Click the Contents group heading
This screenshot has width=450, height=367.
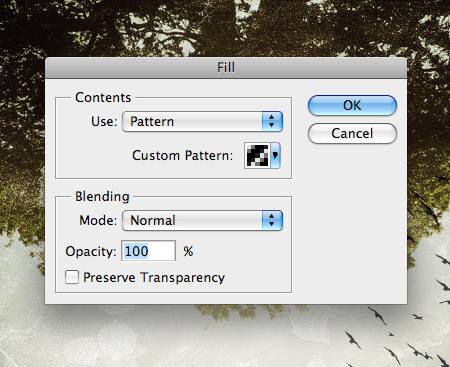(103, 97)
